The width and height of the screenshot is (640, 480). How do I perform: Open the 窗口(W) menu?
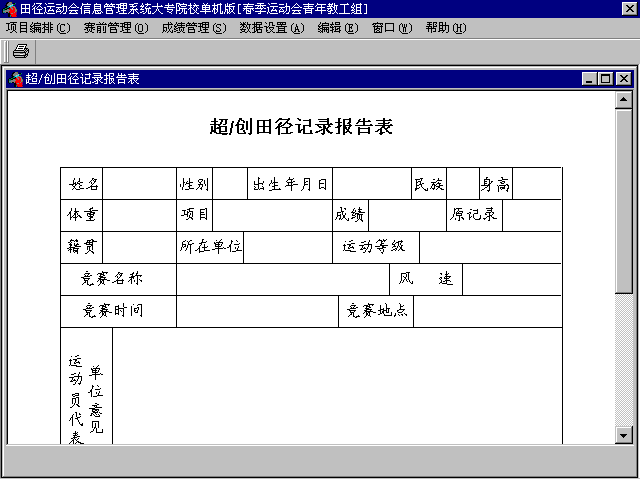click(392, 28)
